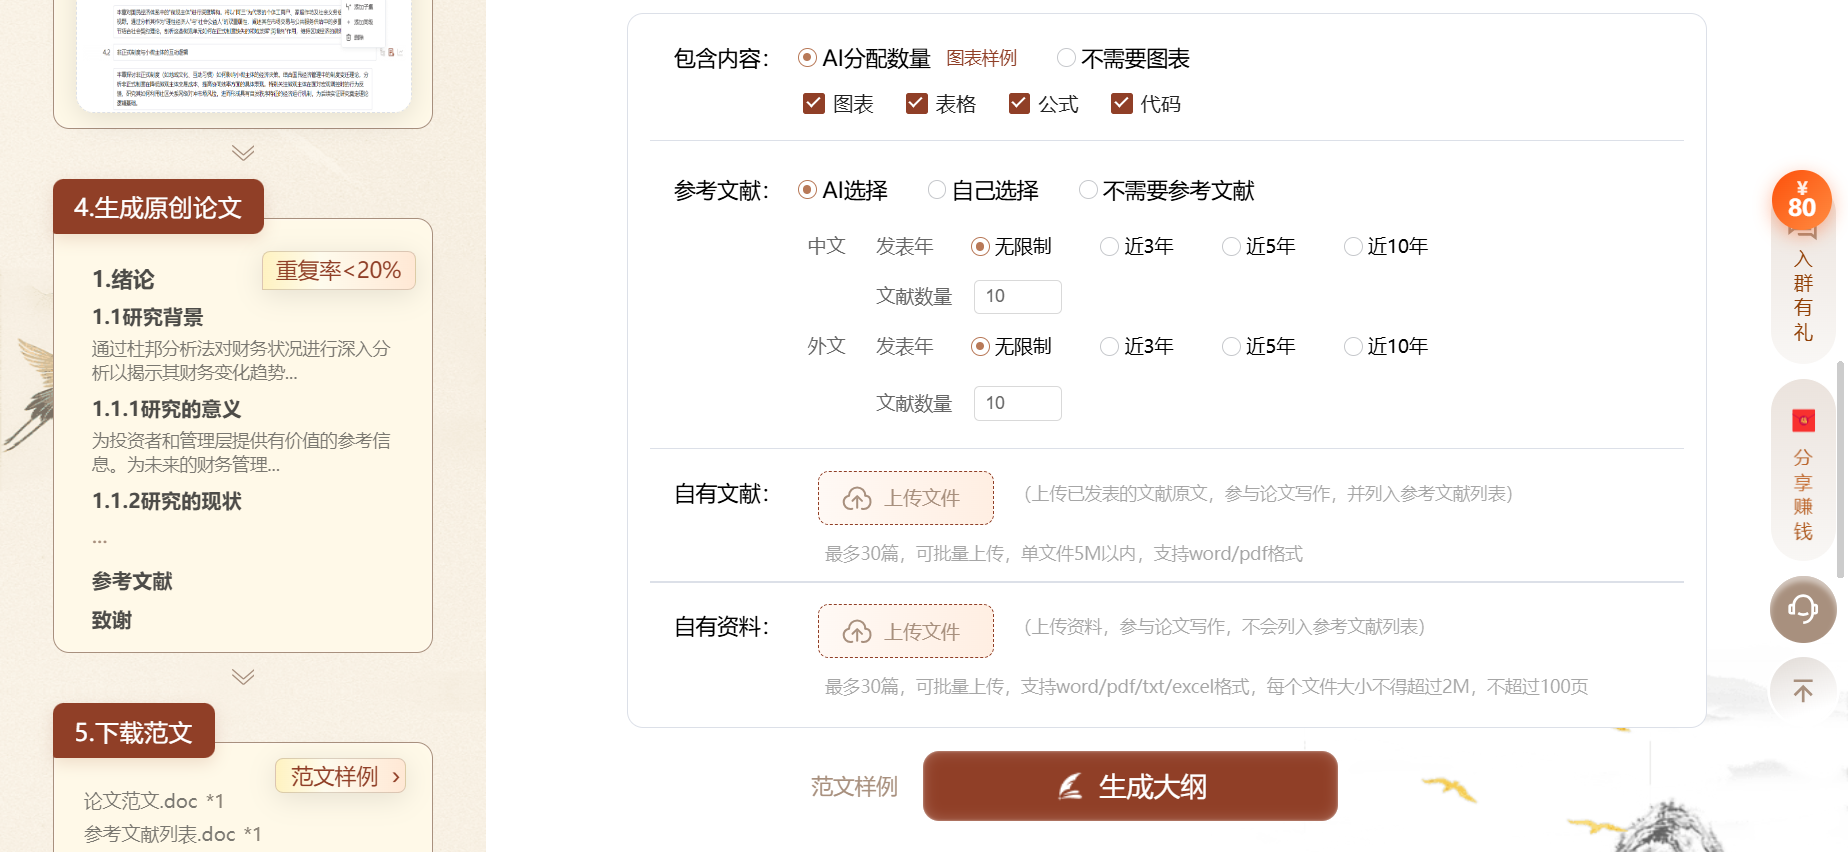Click 致谢 in the outline preview

pos(112,620)
